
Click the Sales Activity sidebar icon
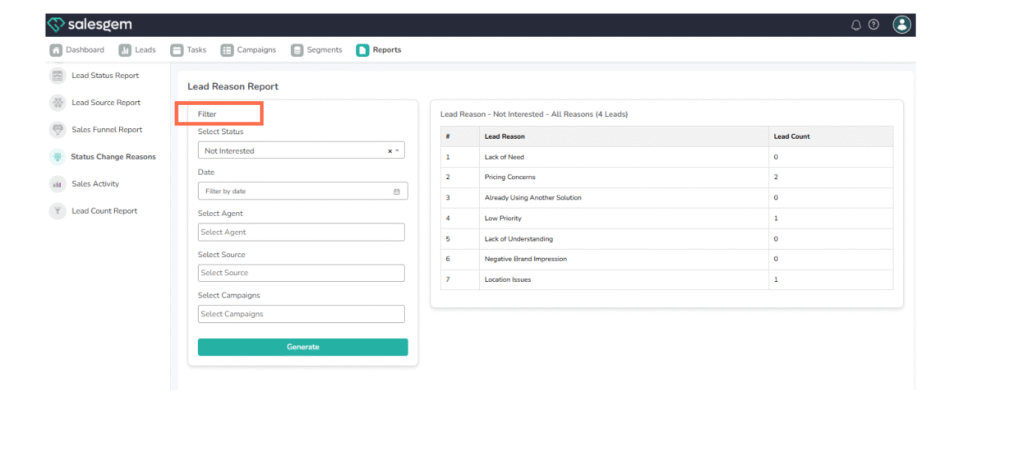[x=57, y=184]
